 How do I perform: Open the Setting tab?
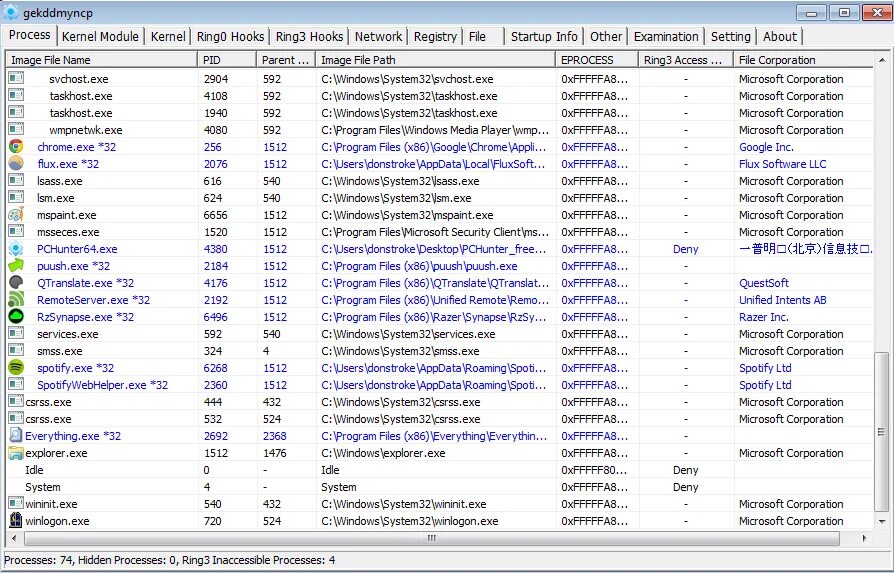coord(730,36)
